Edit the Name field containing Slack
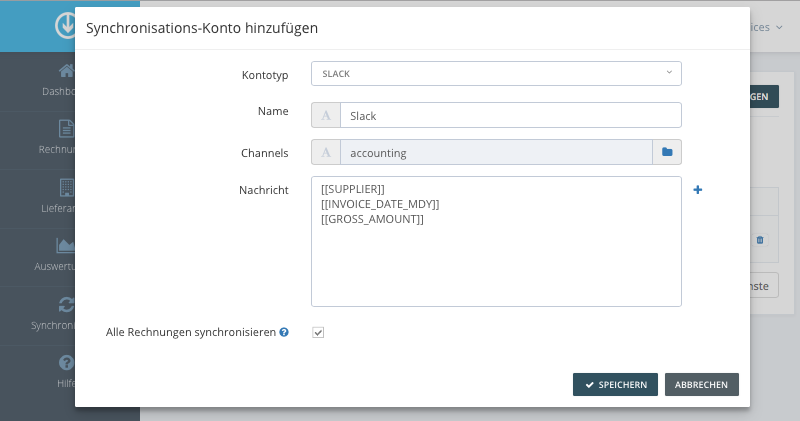 point(511,115)
